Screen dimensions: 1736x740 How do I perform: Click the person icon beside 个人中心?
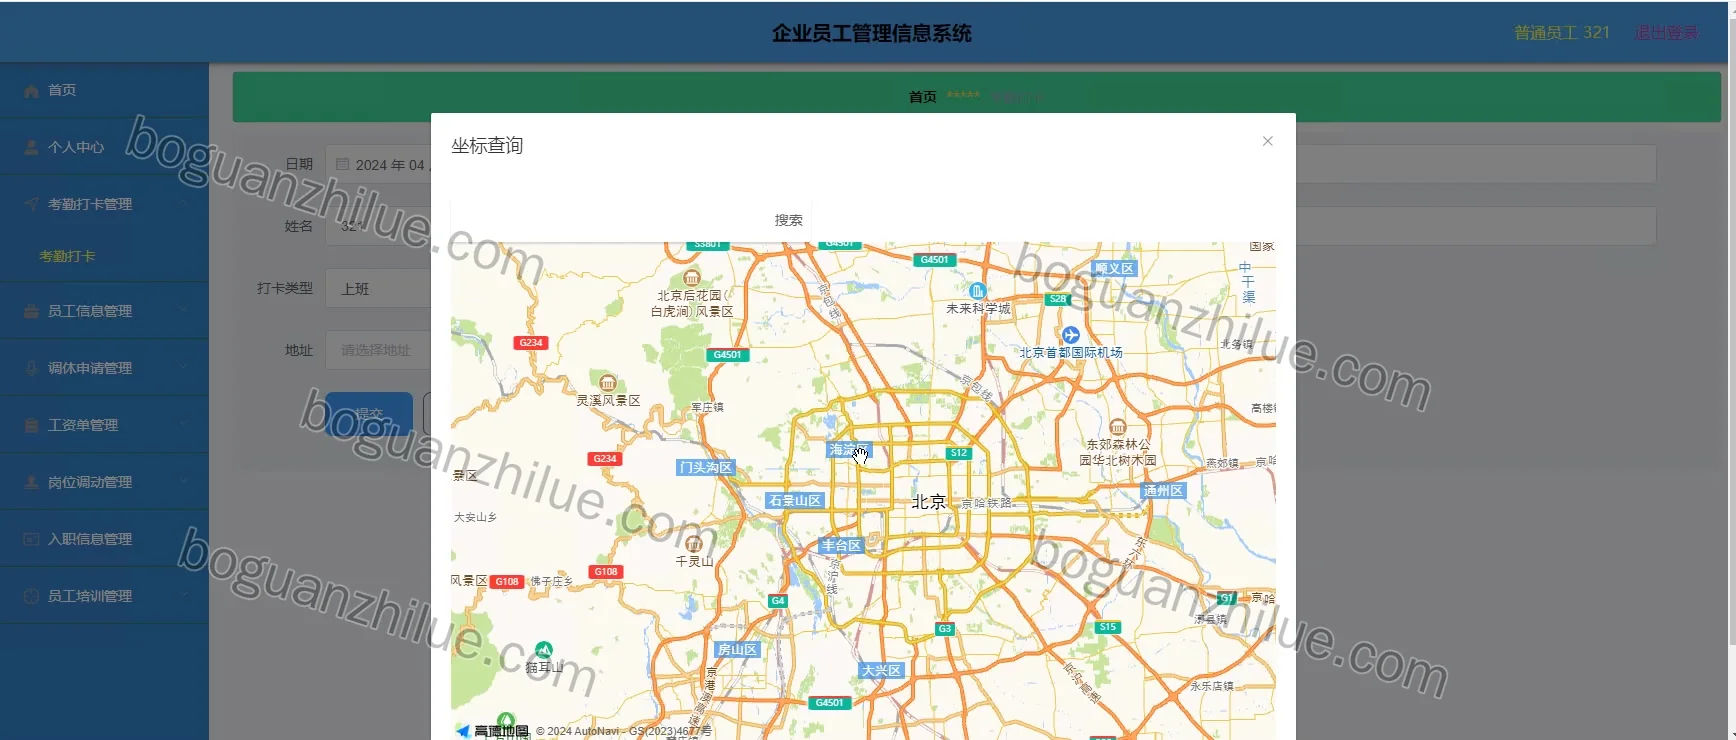point(31,147)
